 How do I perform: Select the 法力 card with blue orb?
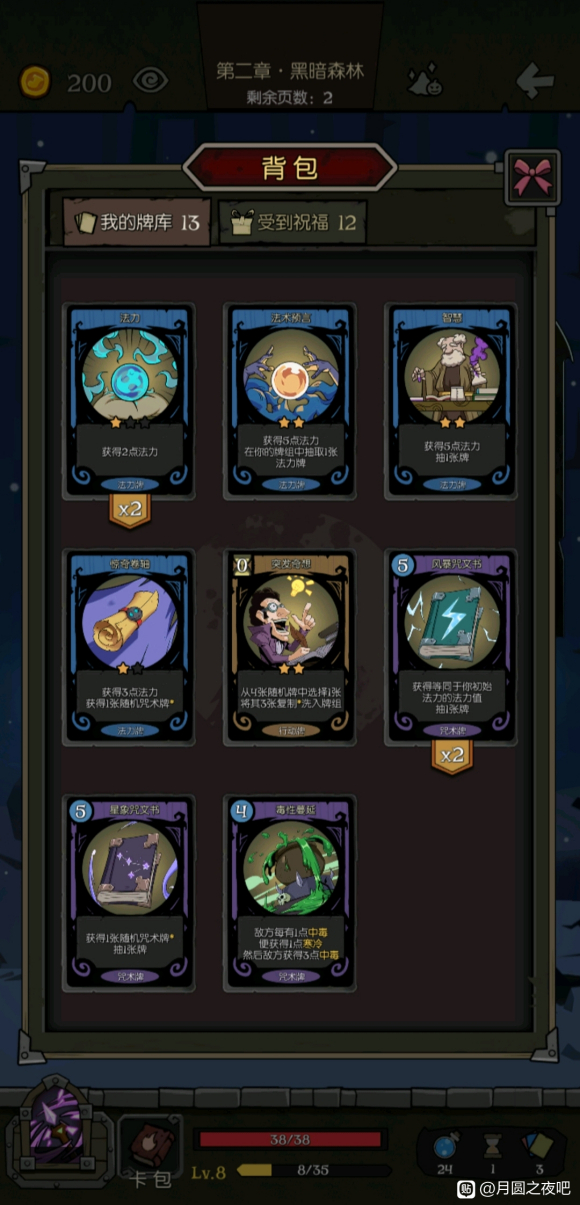tap(130, 401)
